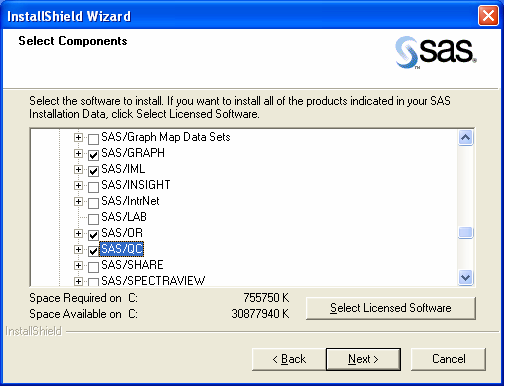Uncheck the SAS/GRAPH checkbox
This screenshot has height=387, width=505.
tap(93, 155)
